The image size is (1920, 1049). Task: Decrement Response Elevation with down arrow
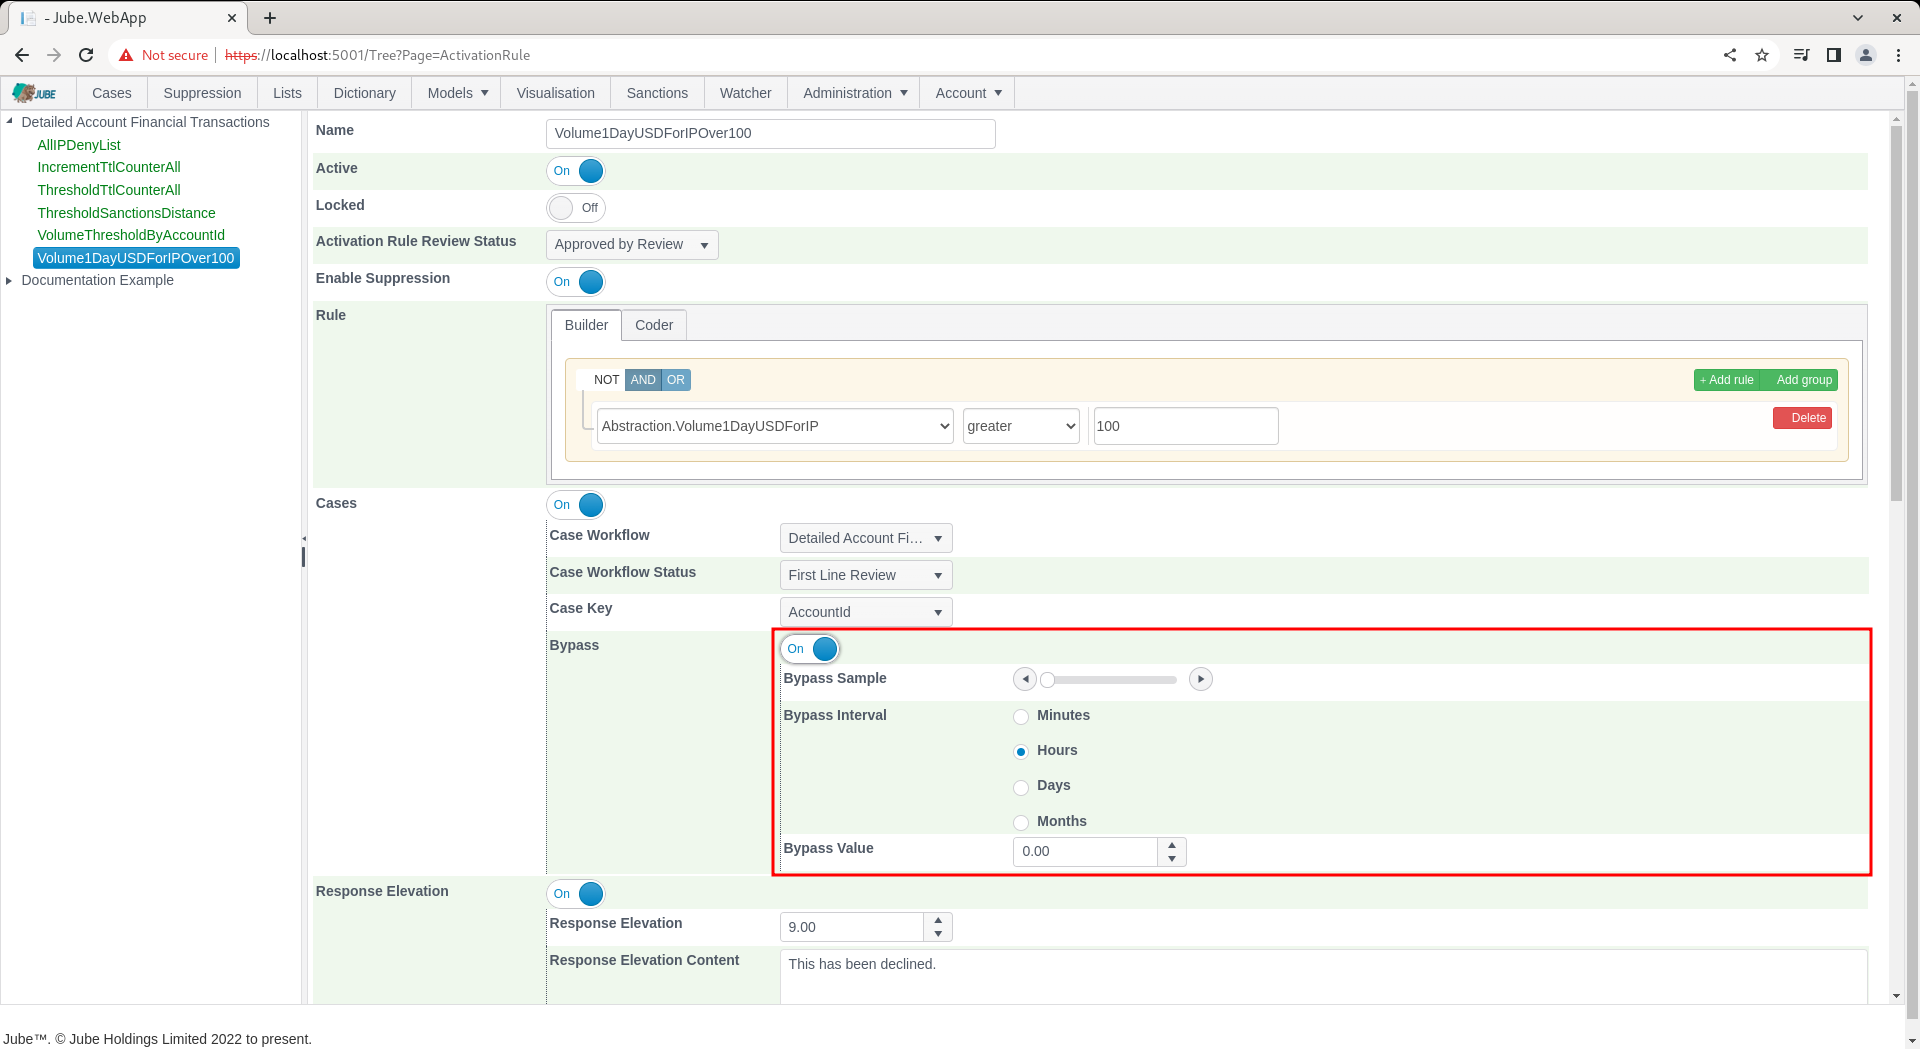click(x=938, y=934)
